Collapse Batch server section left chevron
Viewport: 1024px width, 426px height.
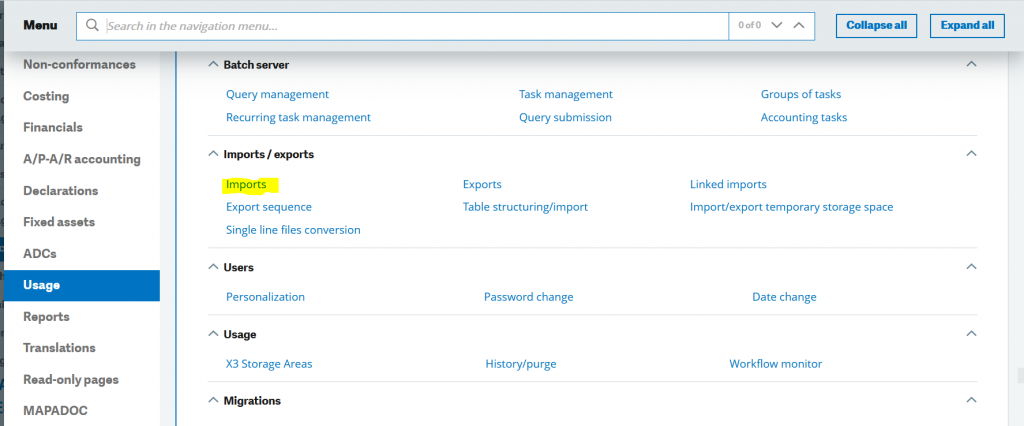213,65
